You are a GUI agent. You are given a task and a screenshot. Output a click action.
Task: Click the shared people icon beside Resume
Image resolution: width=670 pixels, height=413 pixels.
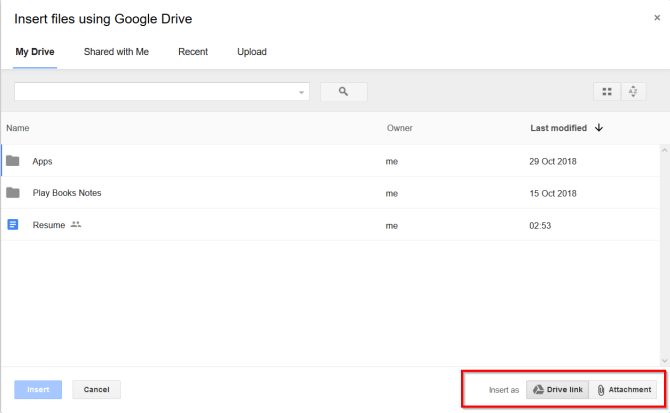pyautogui.click(x=76, y=225)
